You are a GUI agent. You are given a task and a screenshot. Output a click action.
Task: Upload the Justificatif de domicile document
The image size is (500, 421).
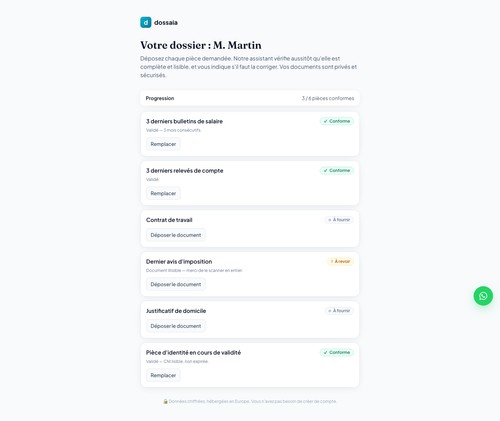pos(176,326)
